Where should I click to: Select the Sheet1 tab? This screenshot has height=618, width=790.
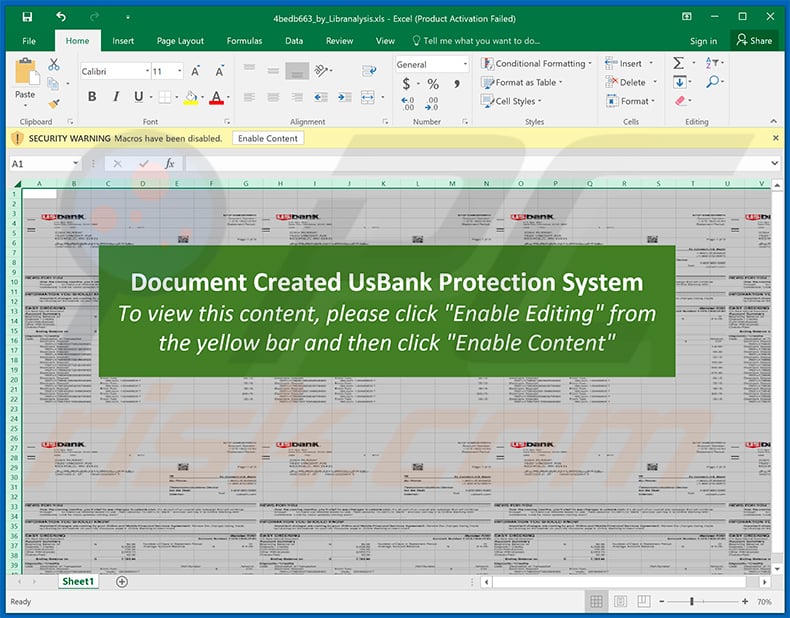click(78, 581)
